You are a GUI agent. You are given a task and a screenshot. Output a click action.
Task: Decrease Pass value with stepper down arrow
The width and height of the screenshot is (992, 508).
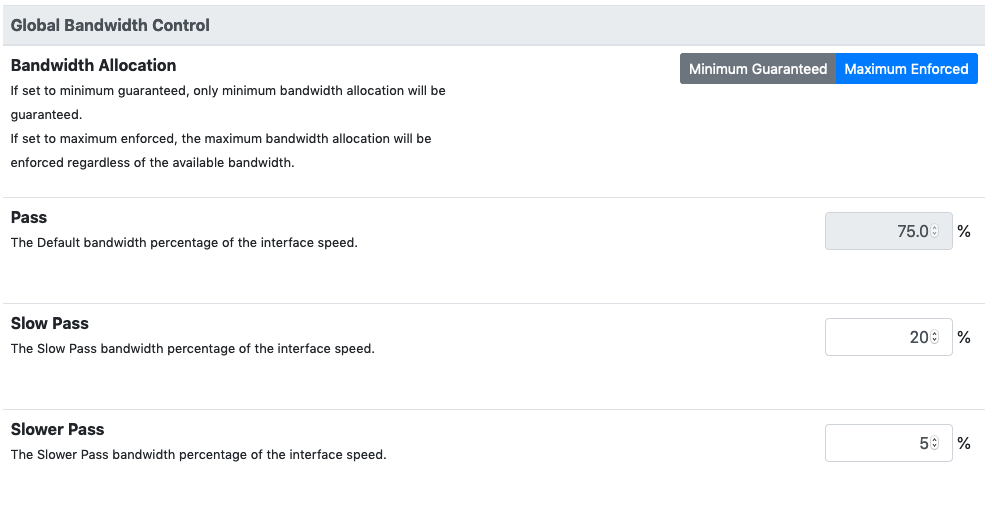tap(935, 235)
